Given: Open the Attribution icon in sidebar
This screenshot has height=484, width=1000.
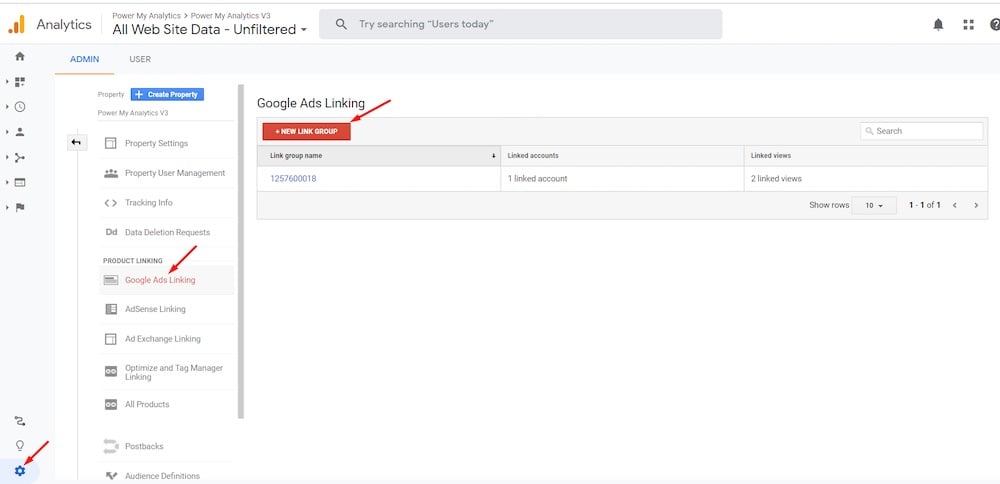Looking at the screenshot, I should pos(20,421).
